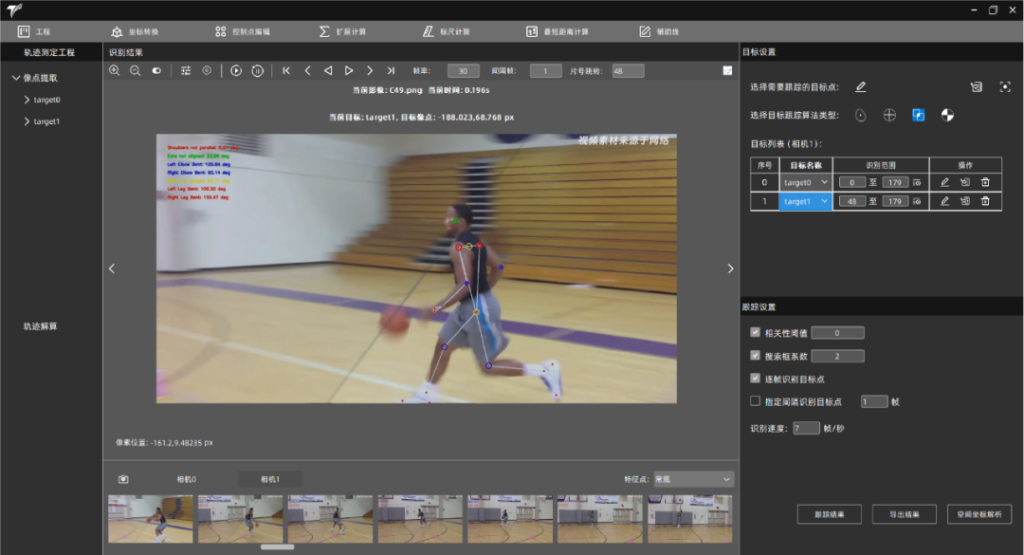Click the pencil icon to pick tracking point
This screenshot has height=555, width=1024.
861,86
